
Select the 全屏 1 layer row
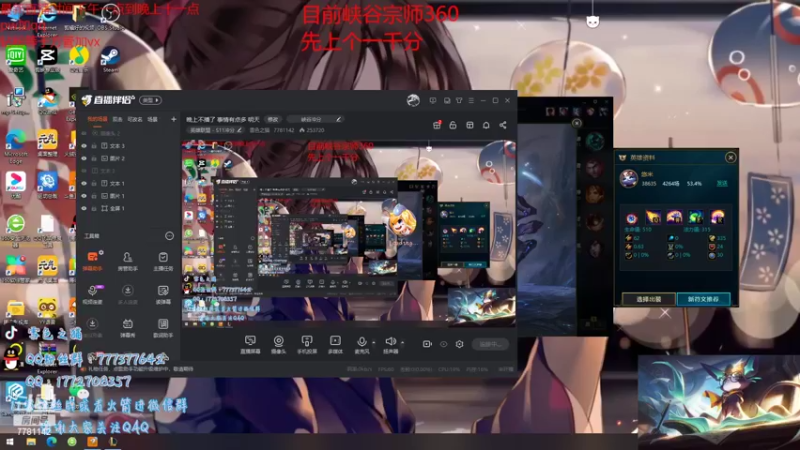click(x=129, y=208)
